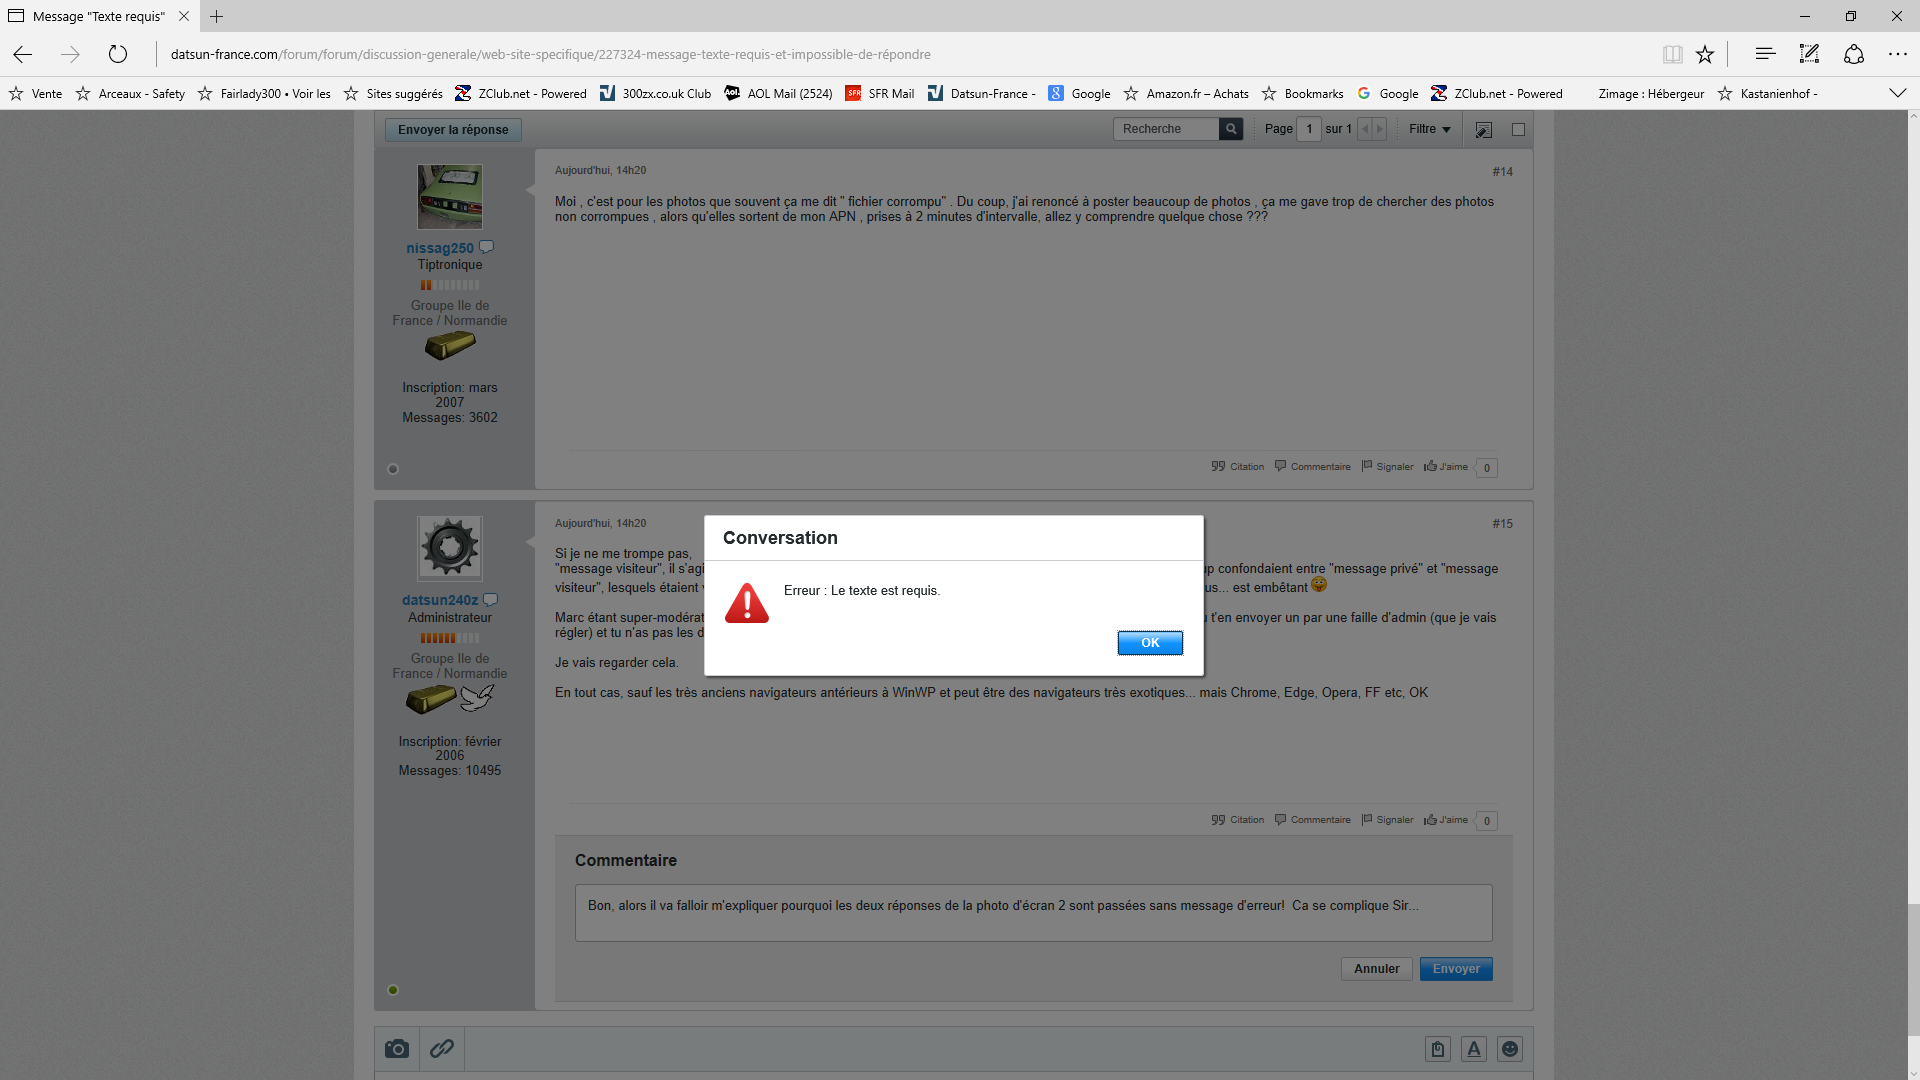Viewport: 1920px width, 1080px height.
Task: Click the Recherche search field
Action: click(x=1166, y=129)
